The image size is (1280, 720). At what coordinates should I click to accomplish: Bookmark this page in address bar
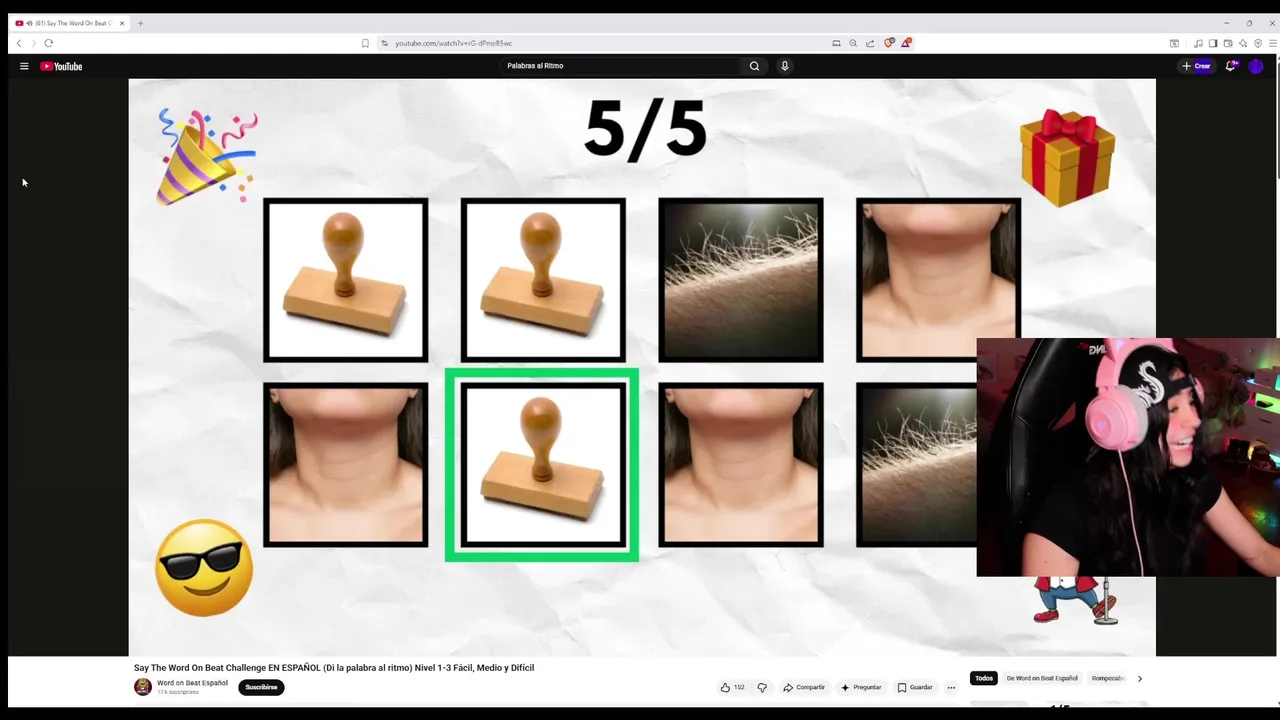point(365,43)
